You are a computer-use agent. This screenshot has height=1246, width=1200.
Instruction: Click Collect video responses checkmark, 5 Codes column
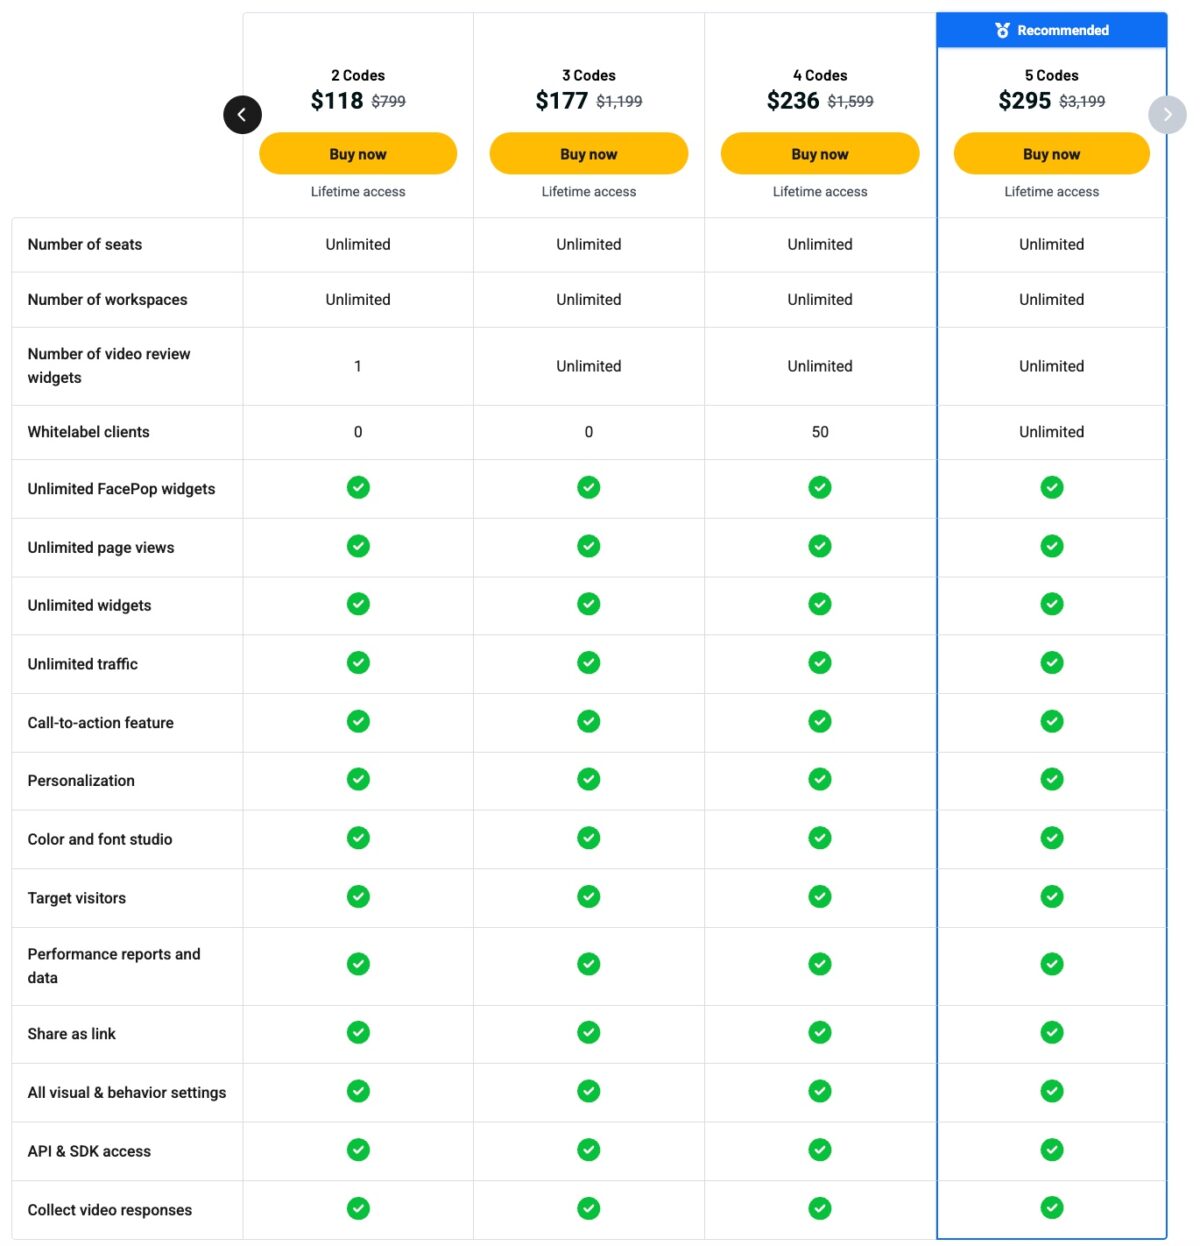(1052, 1208)
